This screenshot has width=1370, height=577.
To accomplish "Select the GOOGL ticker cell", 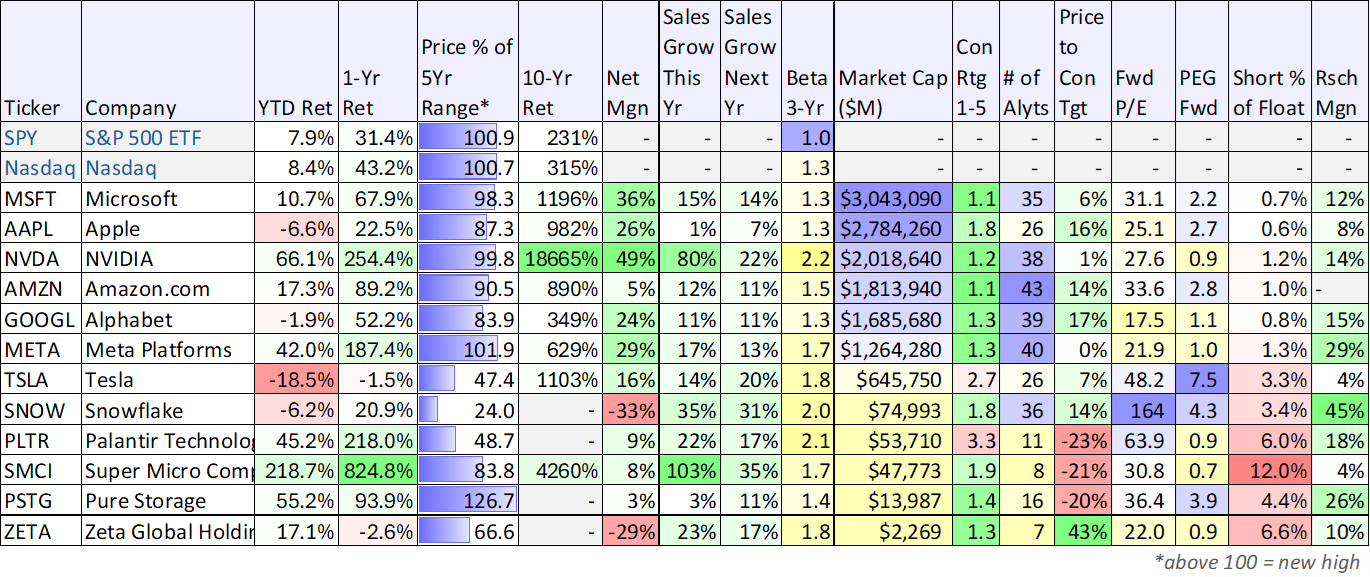I will coord(41,319).
